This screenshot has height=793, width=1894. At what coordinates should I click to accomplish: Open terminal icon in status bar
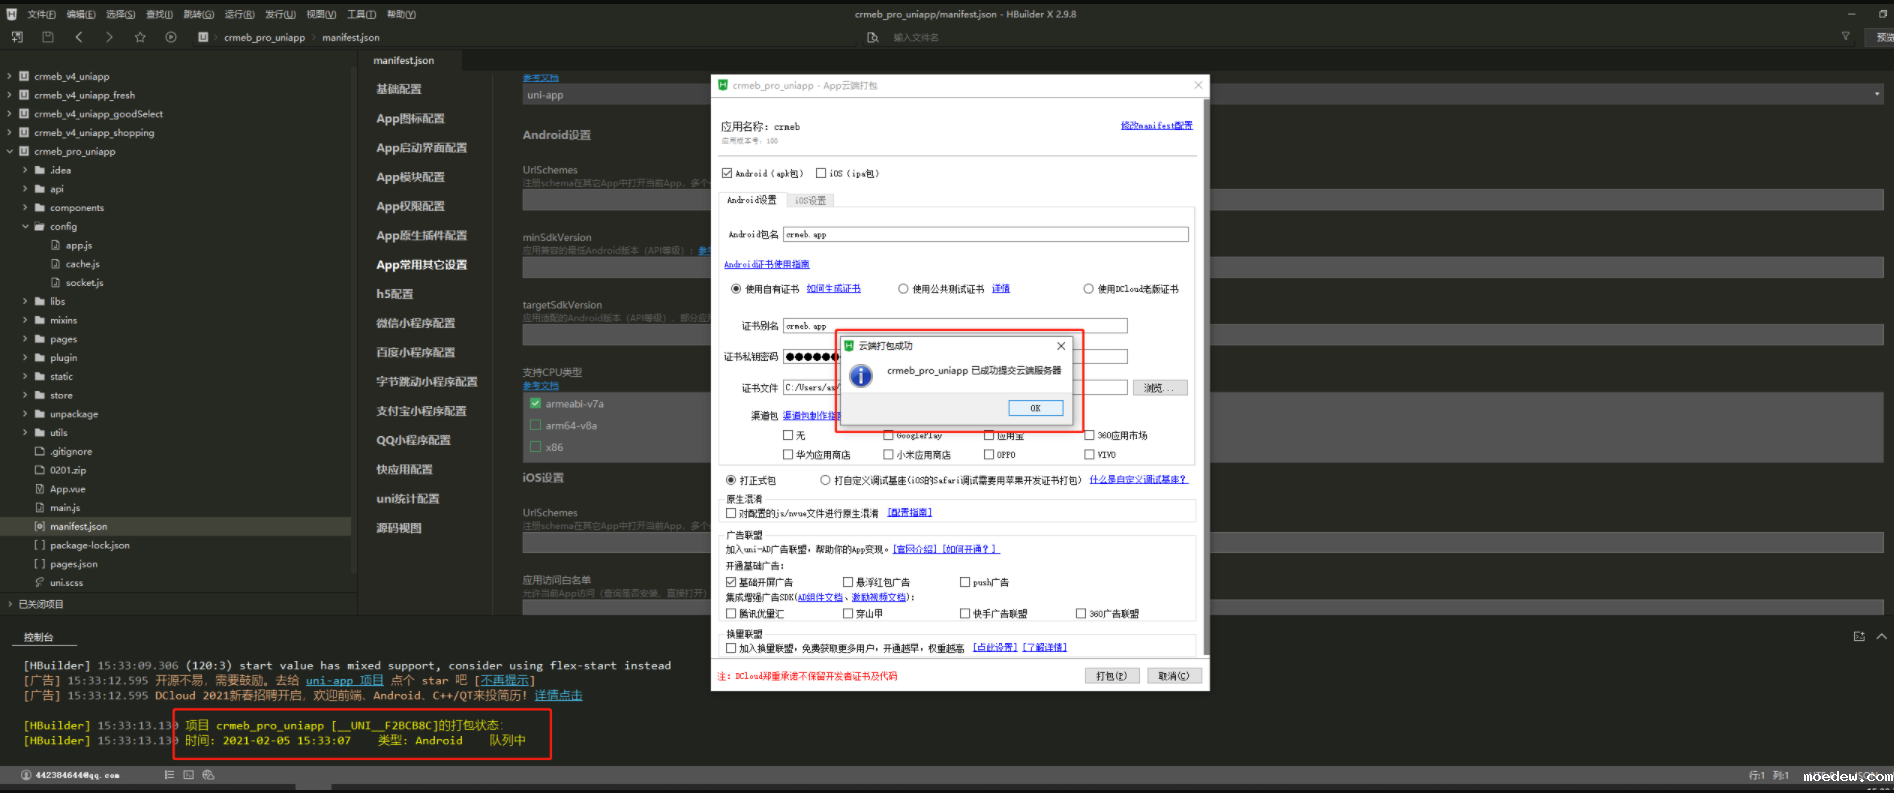coord(188,775)
